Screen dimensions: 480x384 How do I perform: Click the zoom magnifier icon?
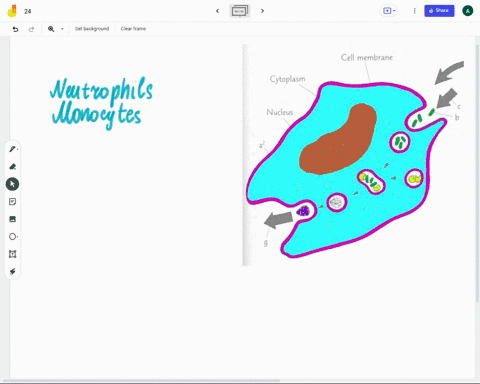(51, 29)
